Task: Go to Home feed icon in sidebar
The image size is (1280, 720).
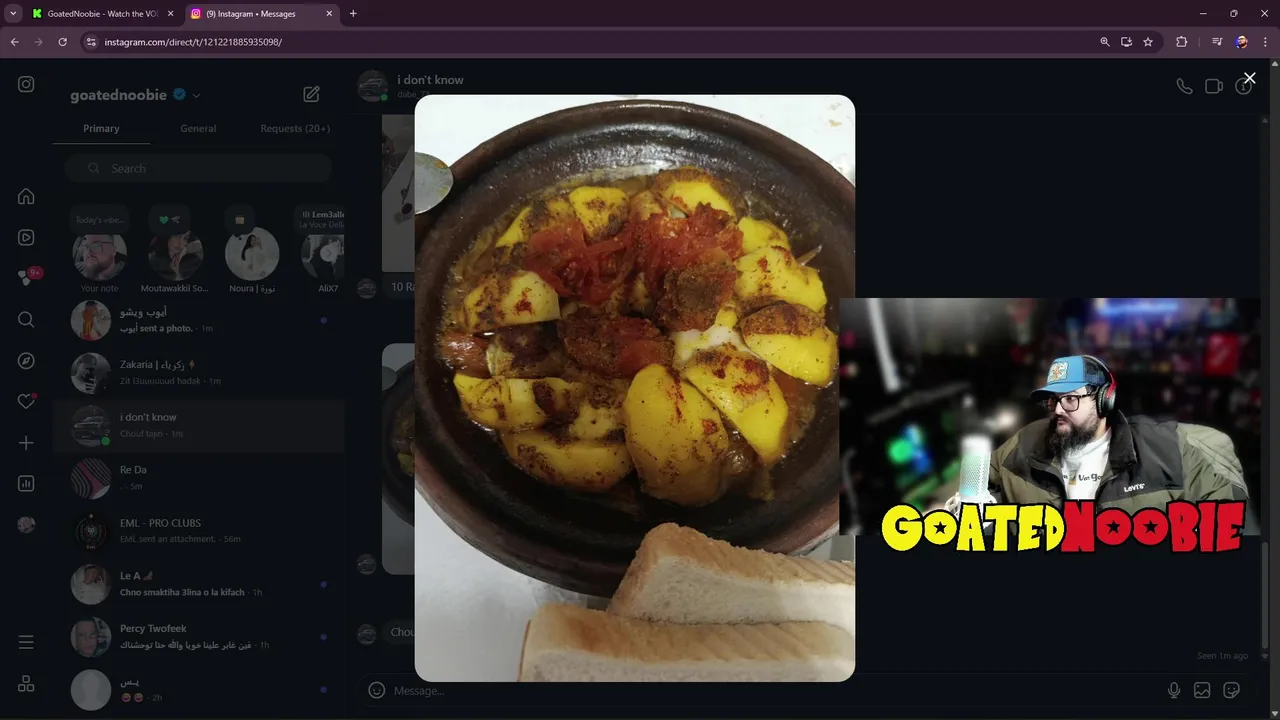Action: pos(26,196)
